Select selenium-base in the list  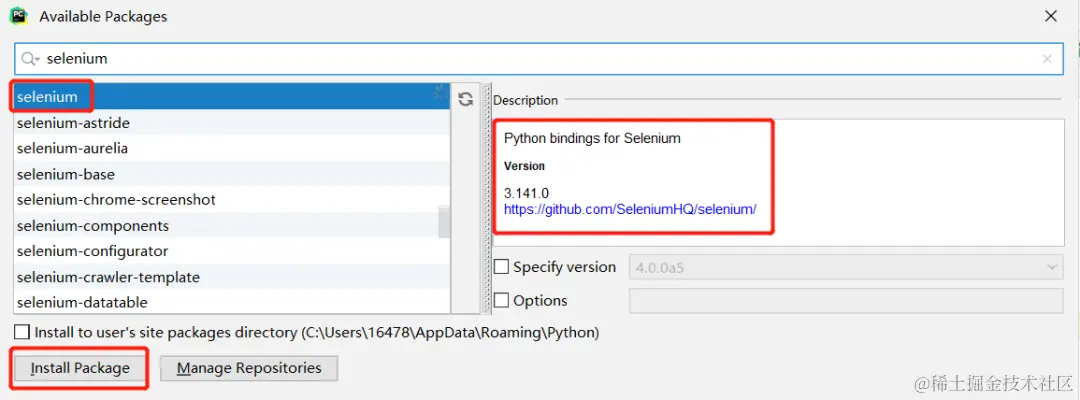point(231,174)
